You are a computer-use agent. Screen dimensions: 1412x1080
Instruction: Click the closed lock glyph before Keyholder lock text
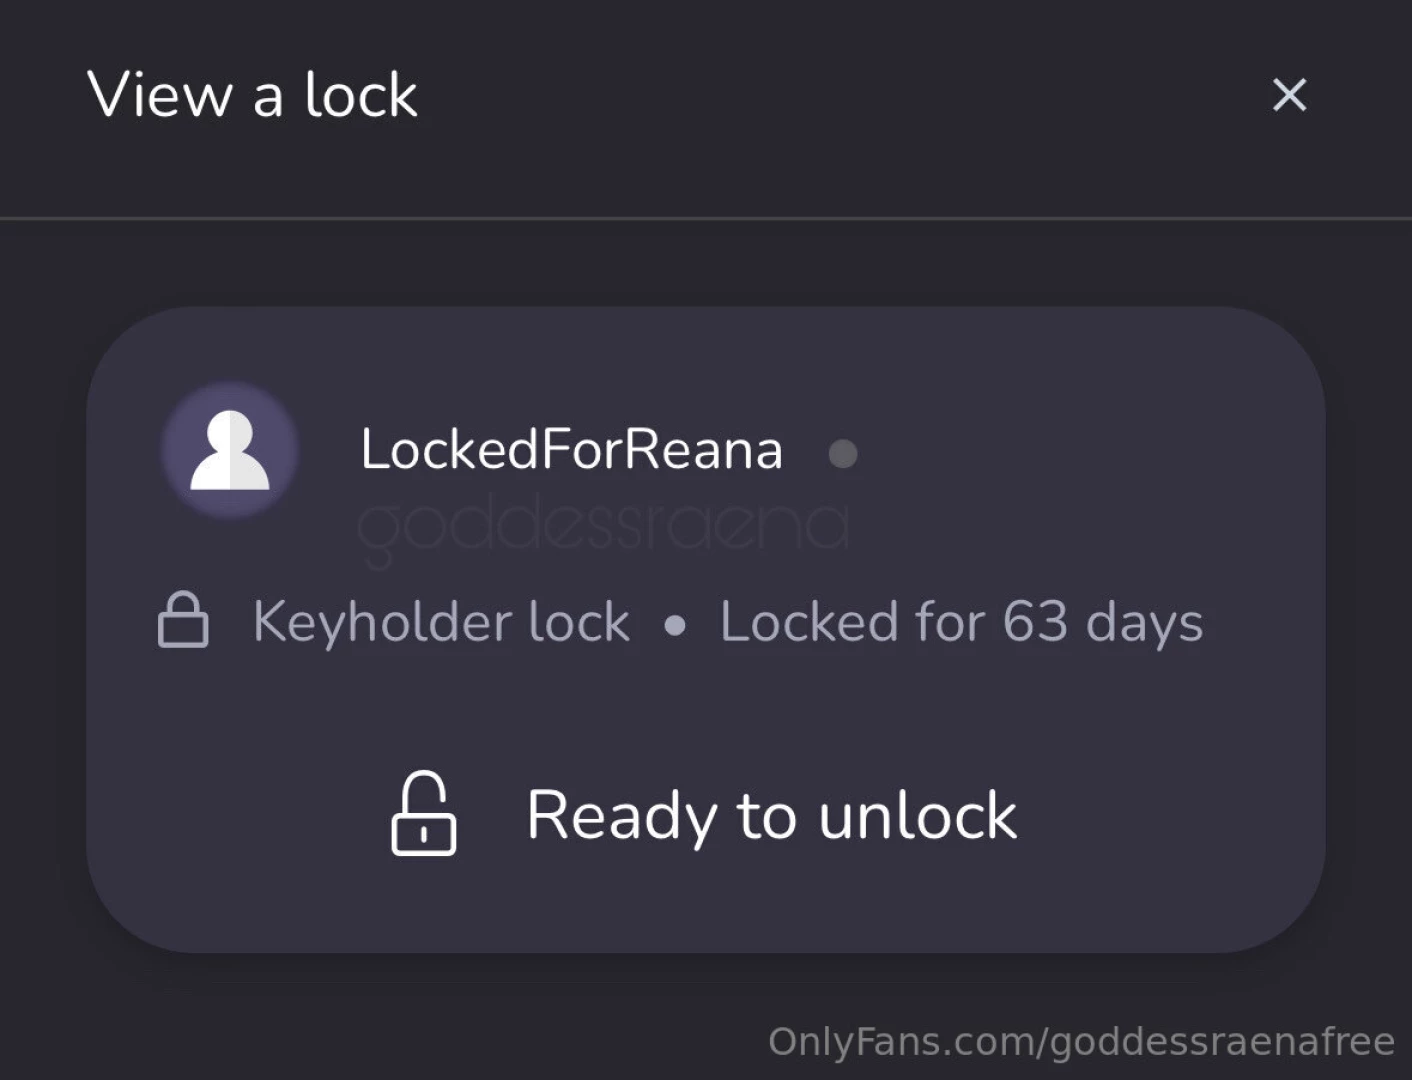pos(181,620)
